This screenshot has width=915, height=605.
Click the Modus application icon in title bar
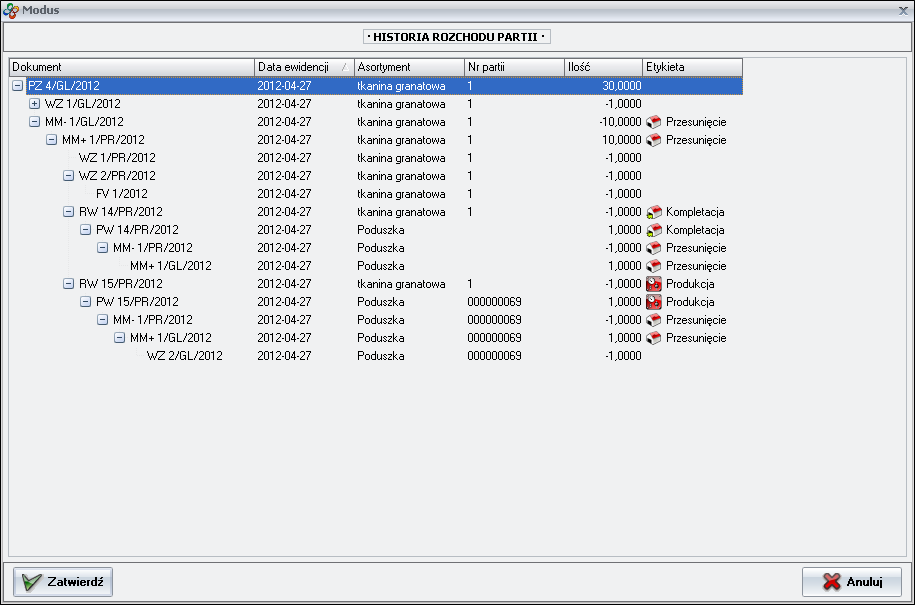[x=11, y=10]
